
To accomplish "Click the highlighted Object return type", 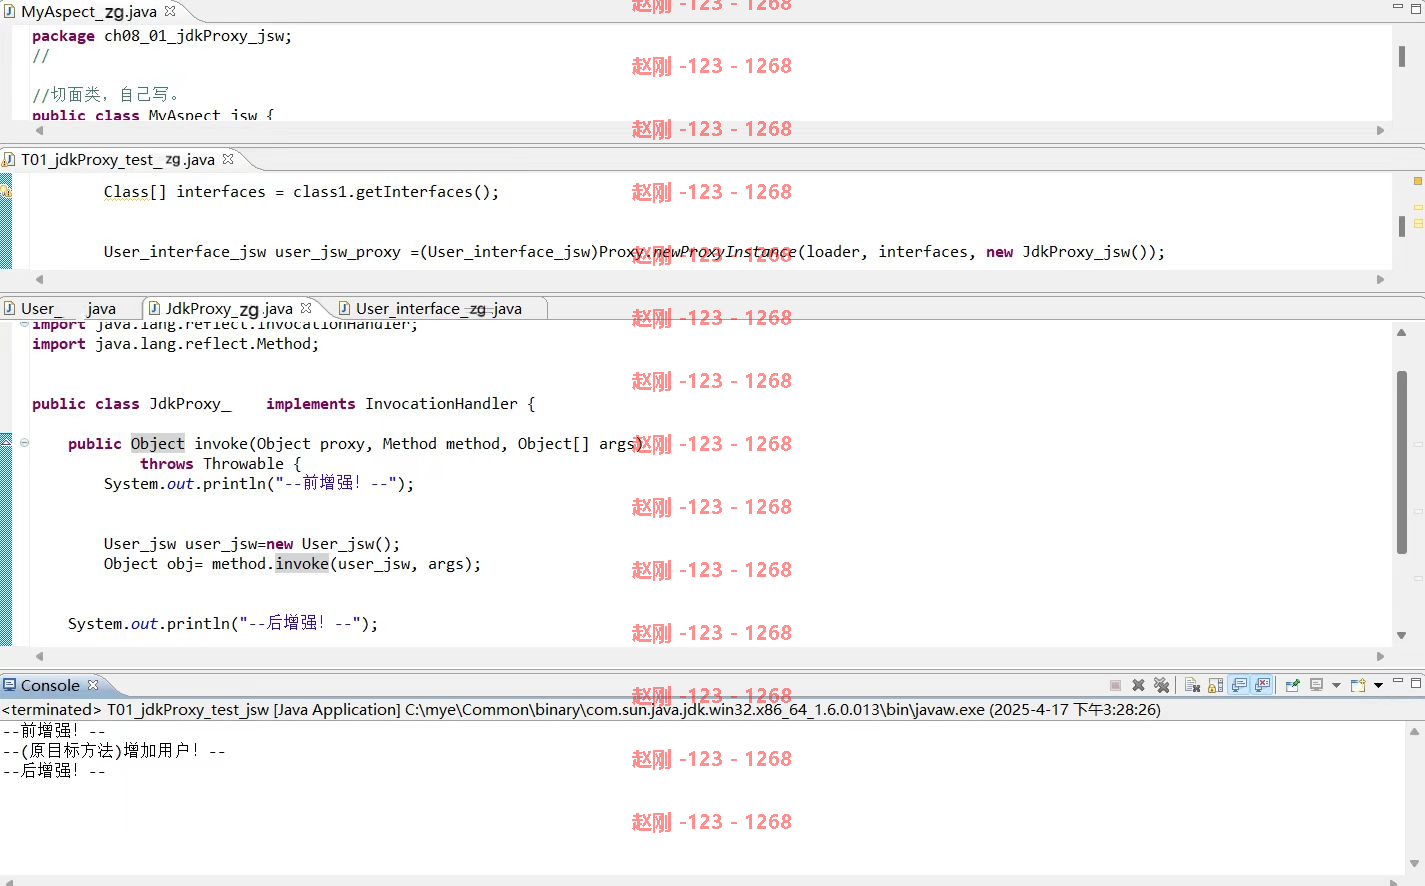I will coord(157,443).
